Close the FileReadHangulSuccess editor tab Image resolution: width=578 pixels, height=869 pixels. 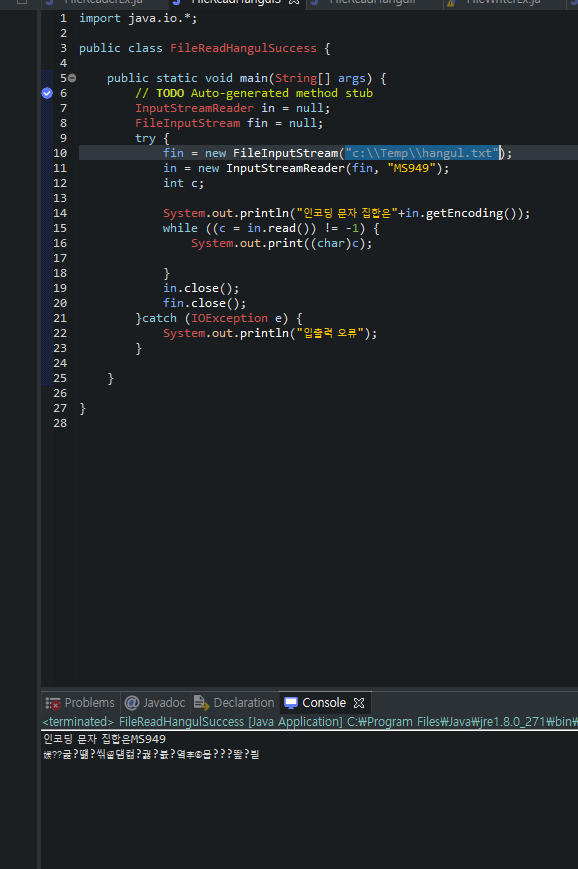pyautogui.click(x=294, y=2)
